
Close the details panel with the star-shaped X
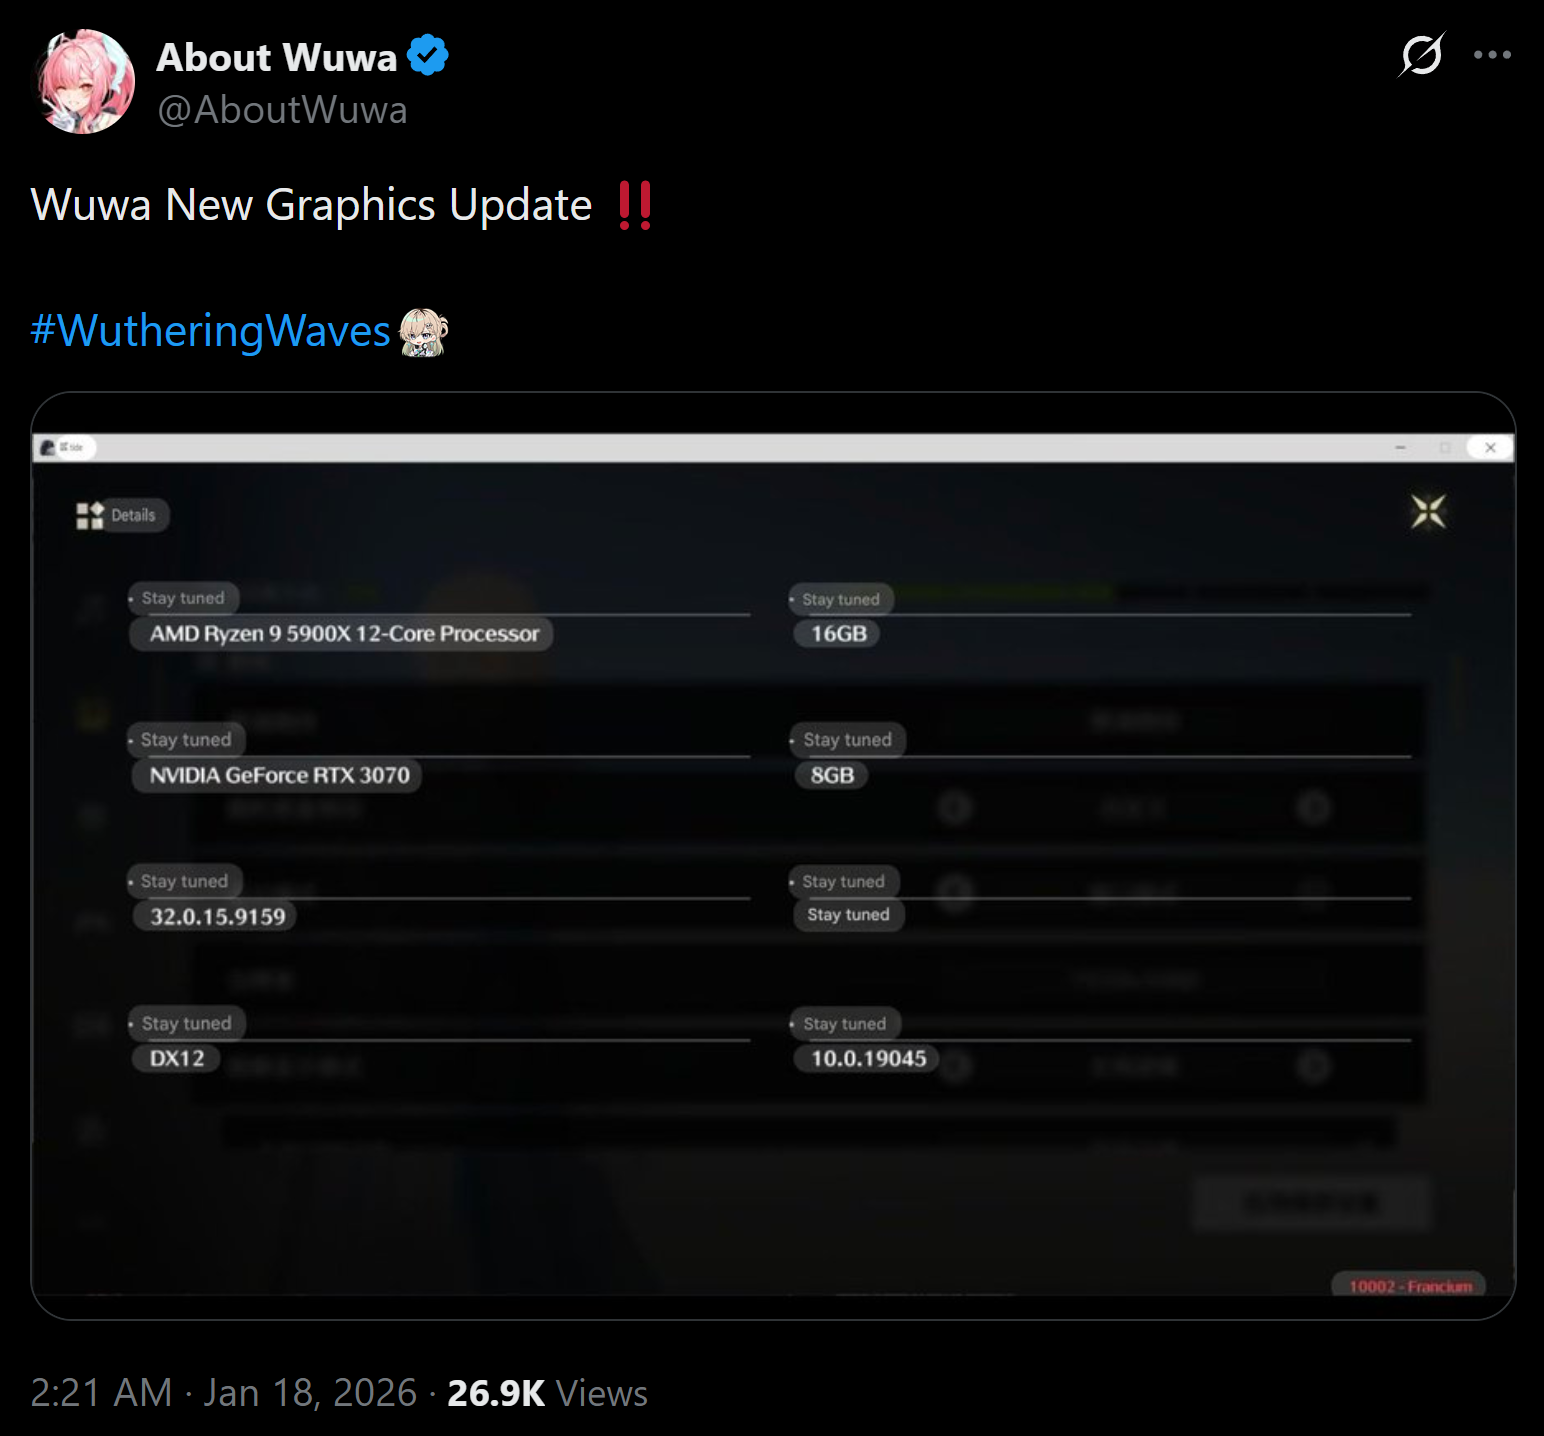click(x=1428, y=511)
